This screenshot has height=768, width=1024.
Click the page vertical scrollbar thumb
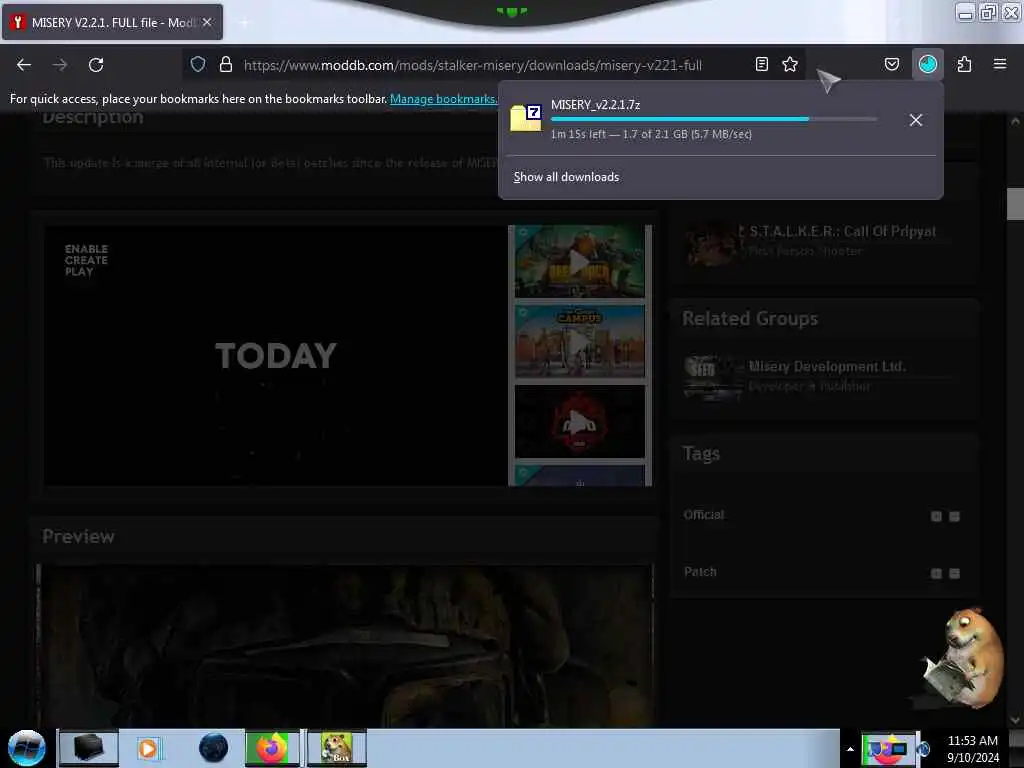click(1015, 204)
